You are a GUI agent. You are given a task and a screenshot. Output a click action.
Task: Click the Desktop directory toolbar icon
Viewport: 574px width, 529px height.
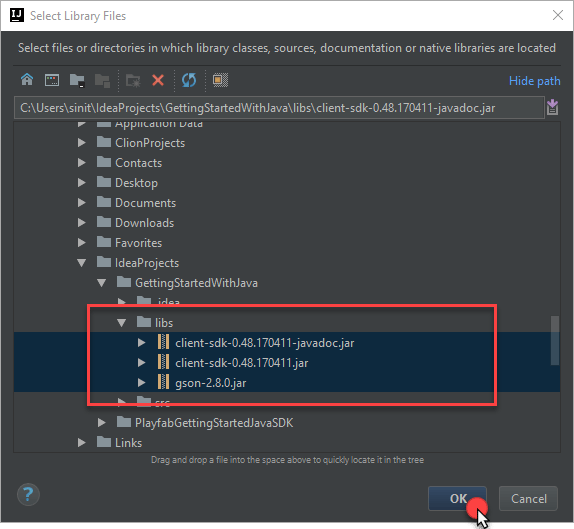pyautogui.click(x=52, y=79)
